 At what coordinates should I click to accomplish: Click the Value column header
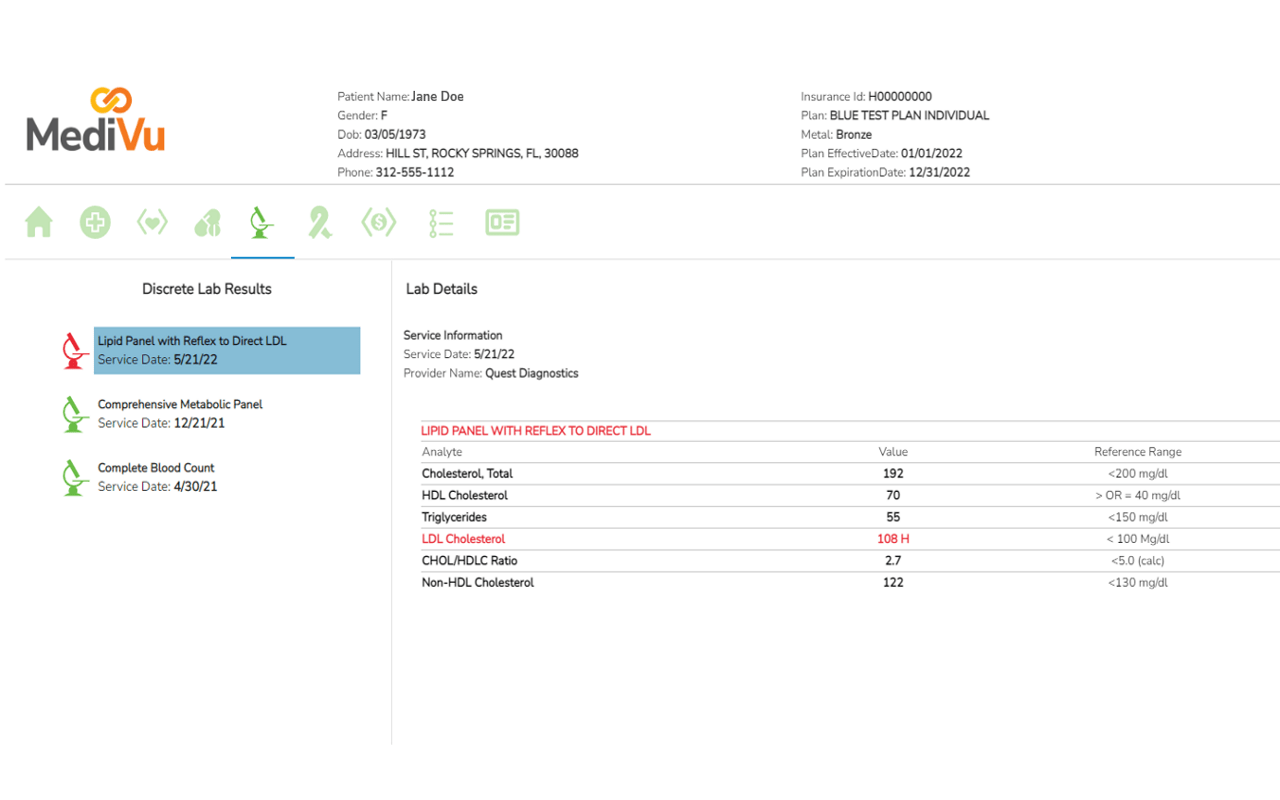[893, 452]
